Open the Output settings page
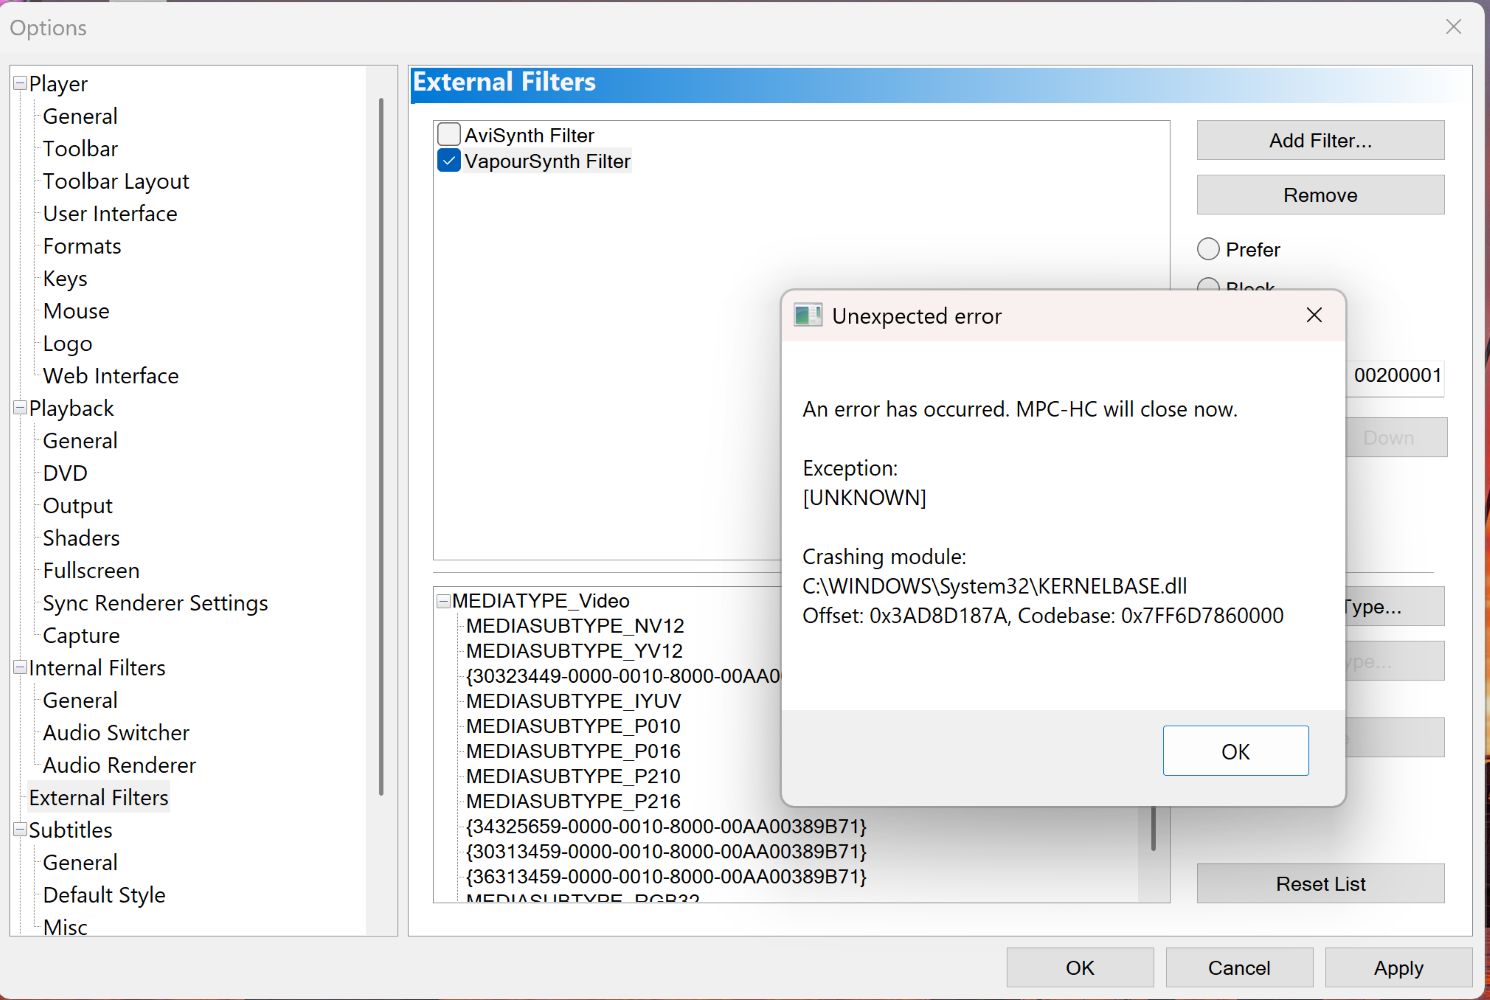The image size is (1490, 1000). 78,506
